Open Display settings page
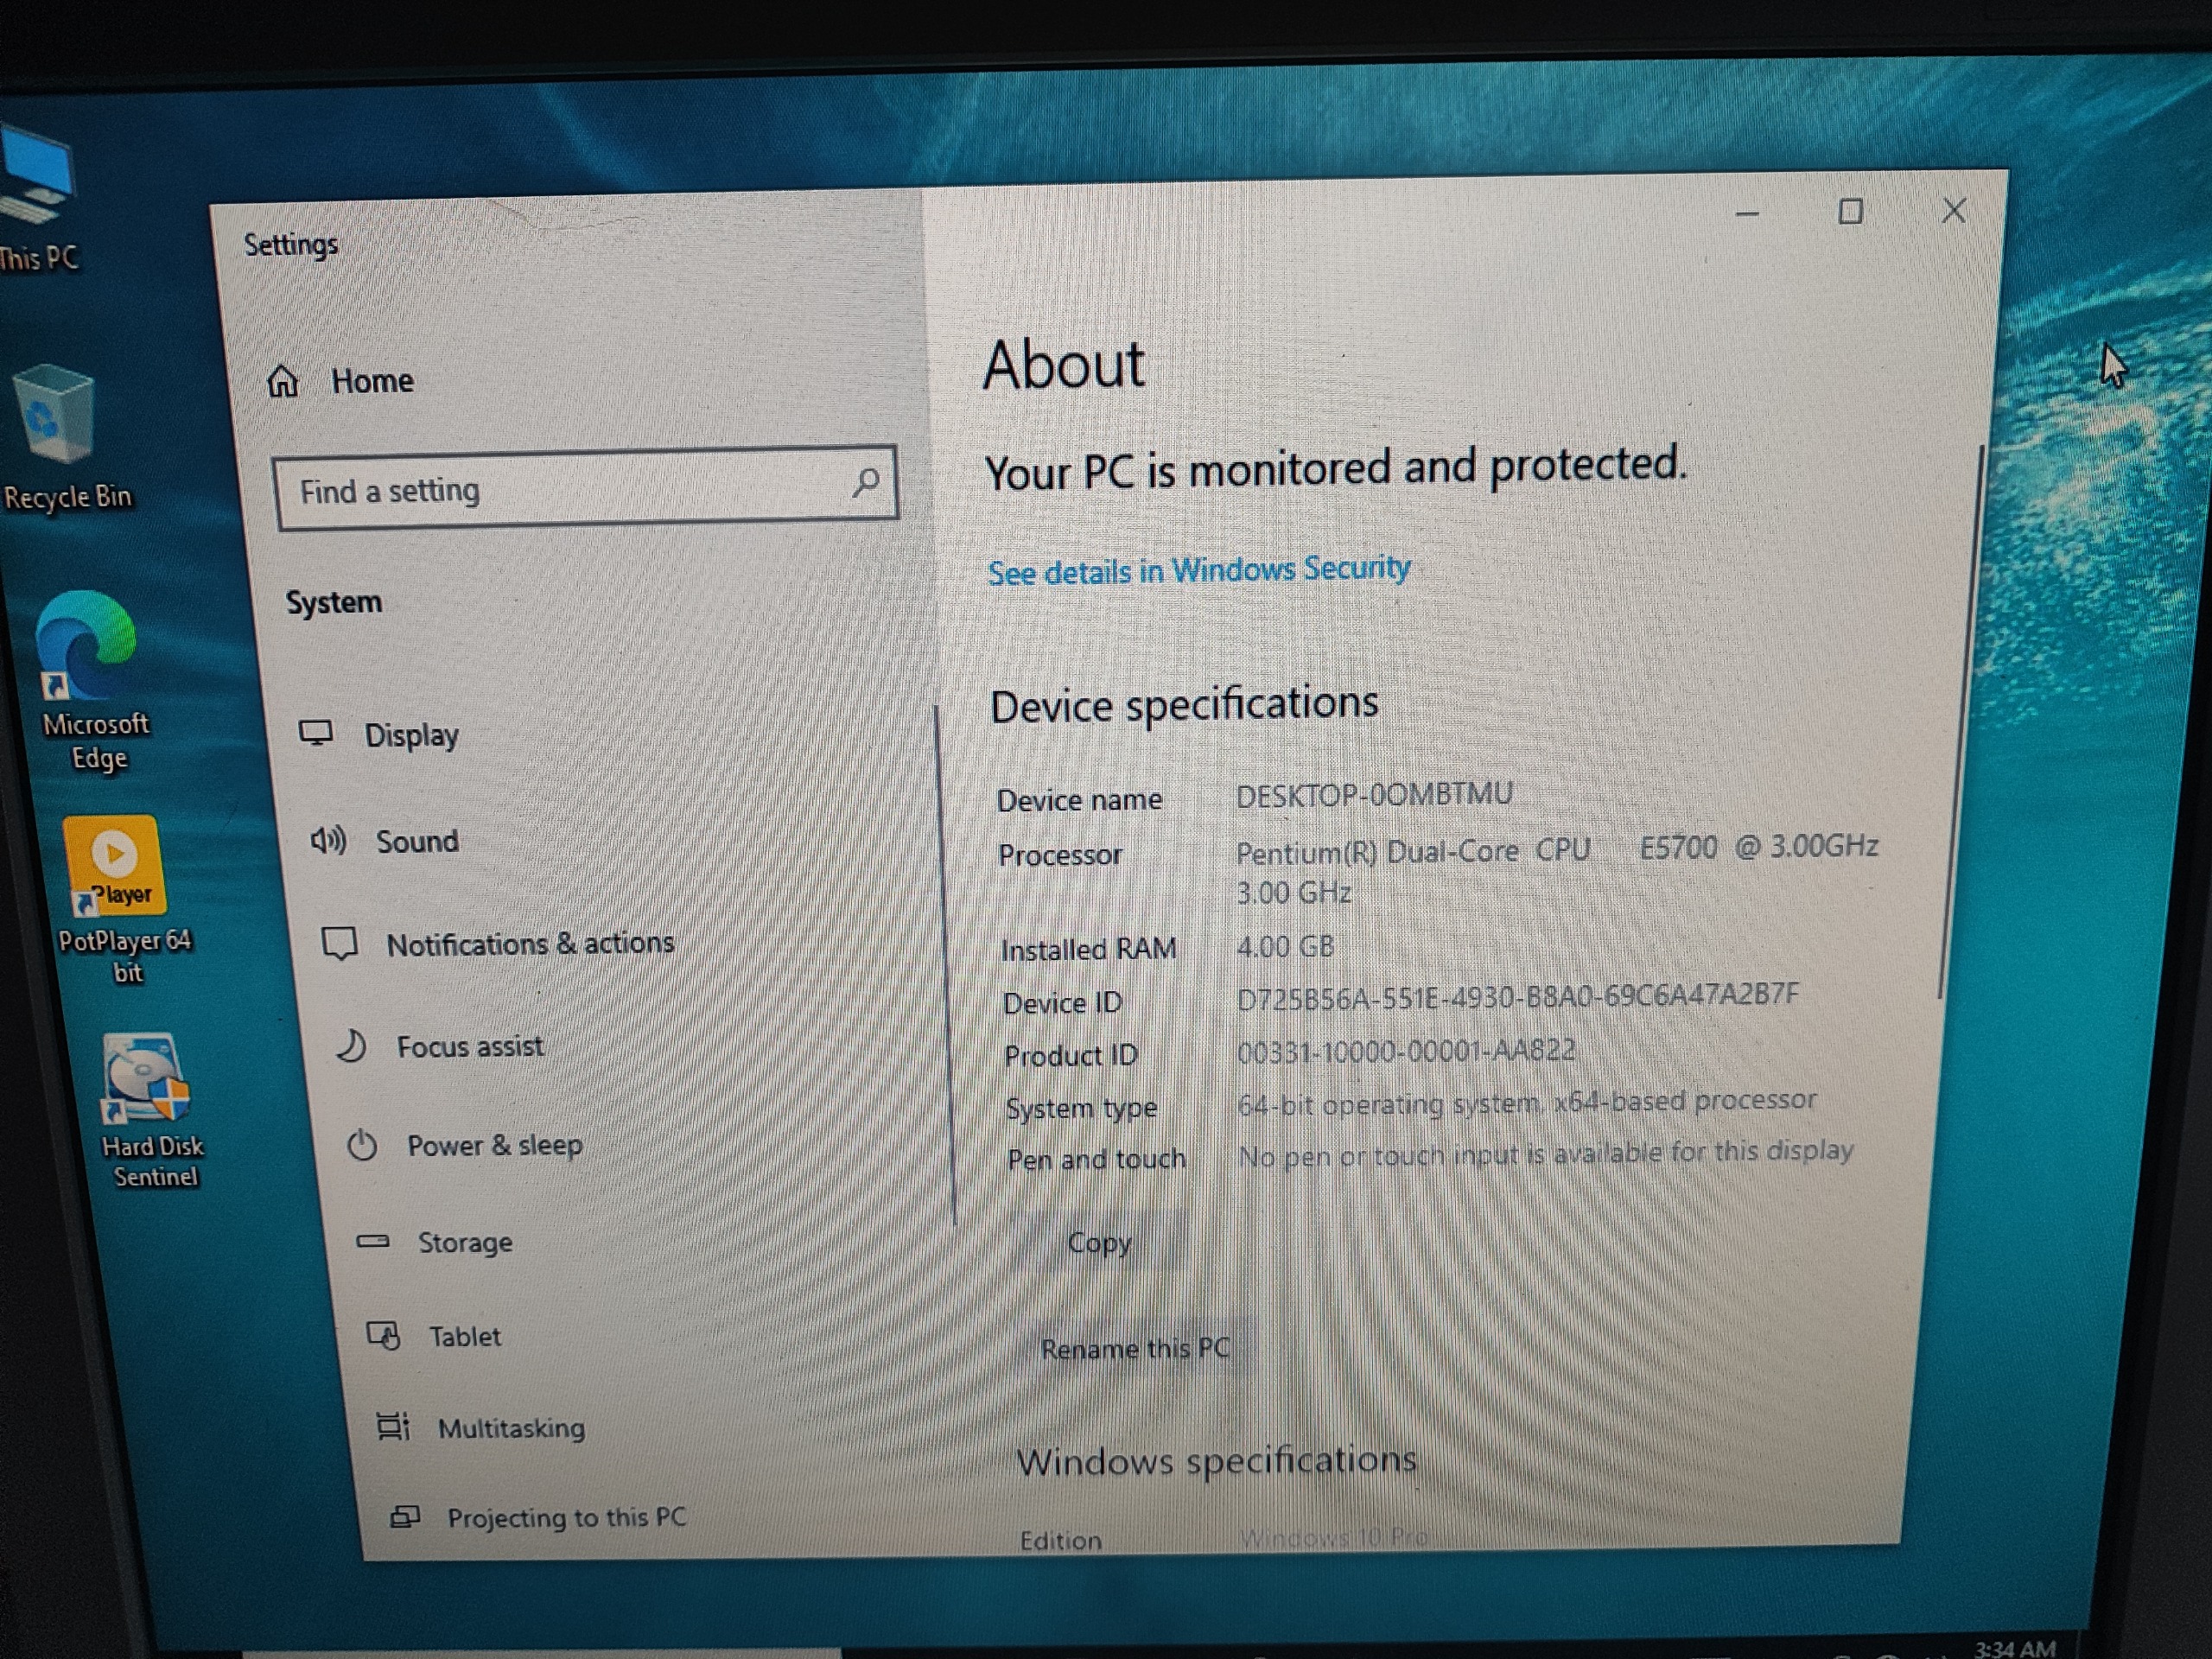 (x=411, y=735)
